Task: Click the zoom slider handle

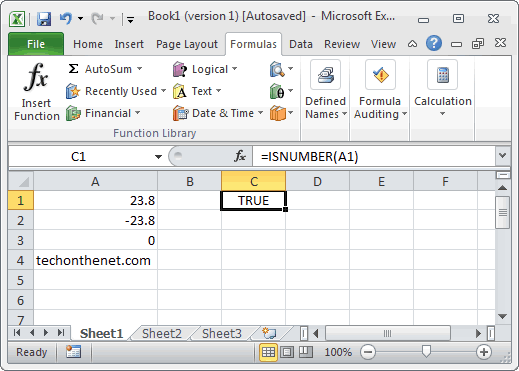Action: 426,352
